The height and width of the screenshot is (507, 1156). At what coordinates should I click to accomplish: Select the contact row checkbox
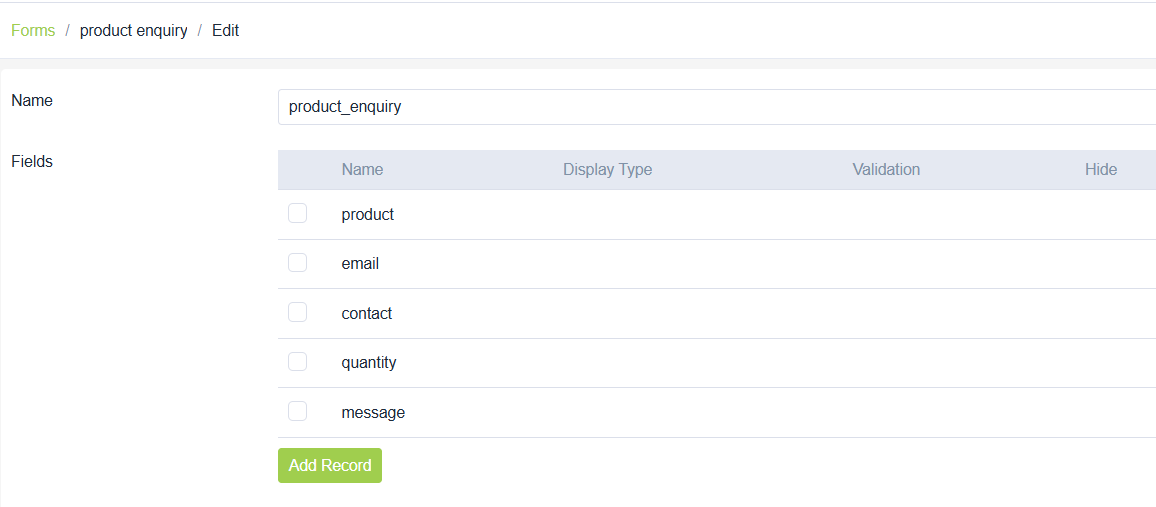pyautogui.click(x=297, y=312)
